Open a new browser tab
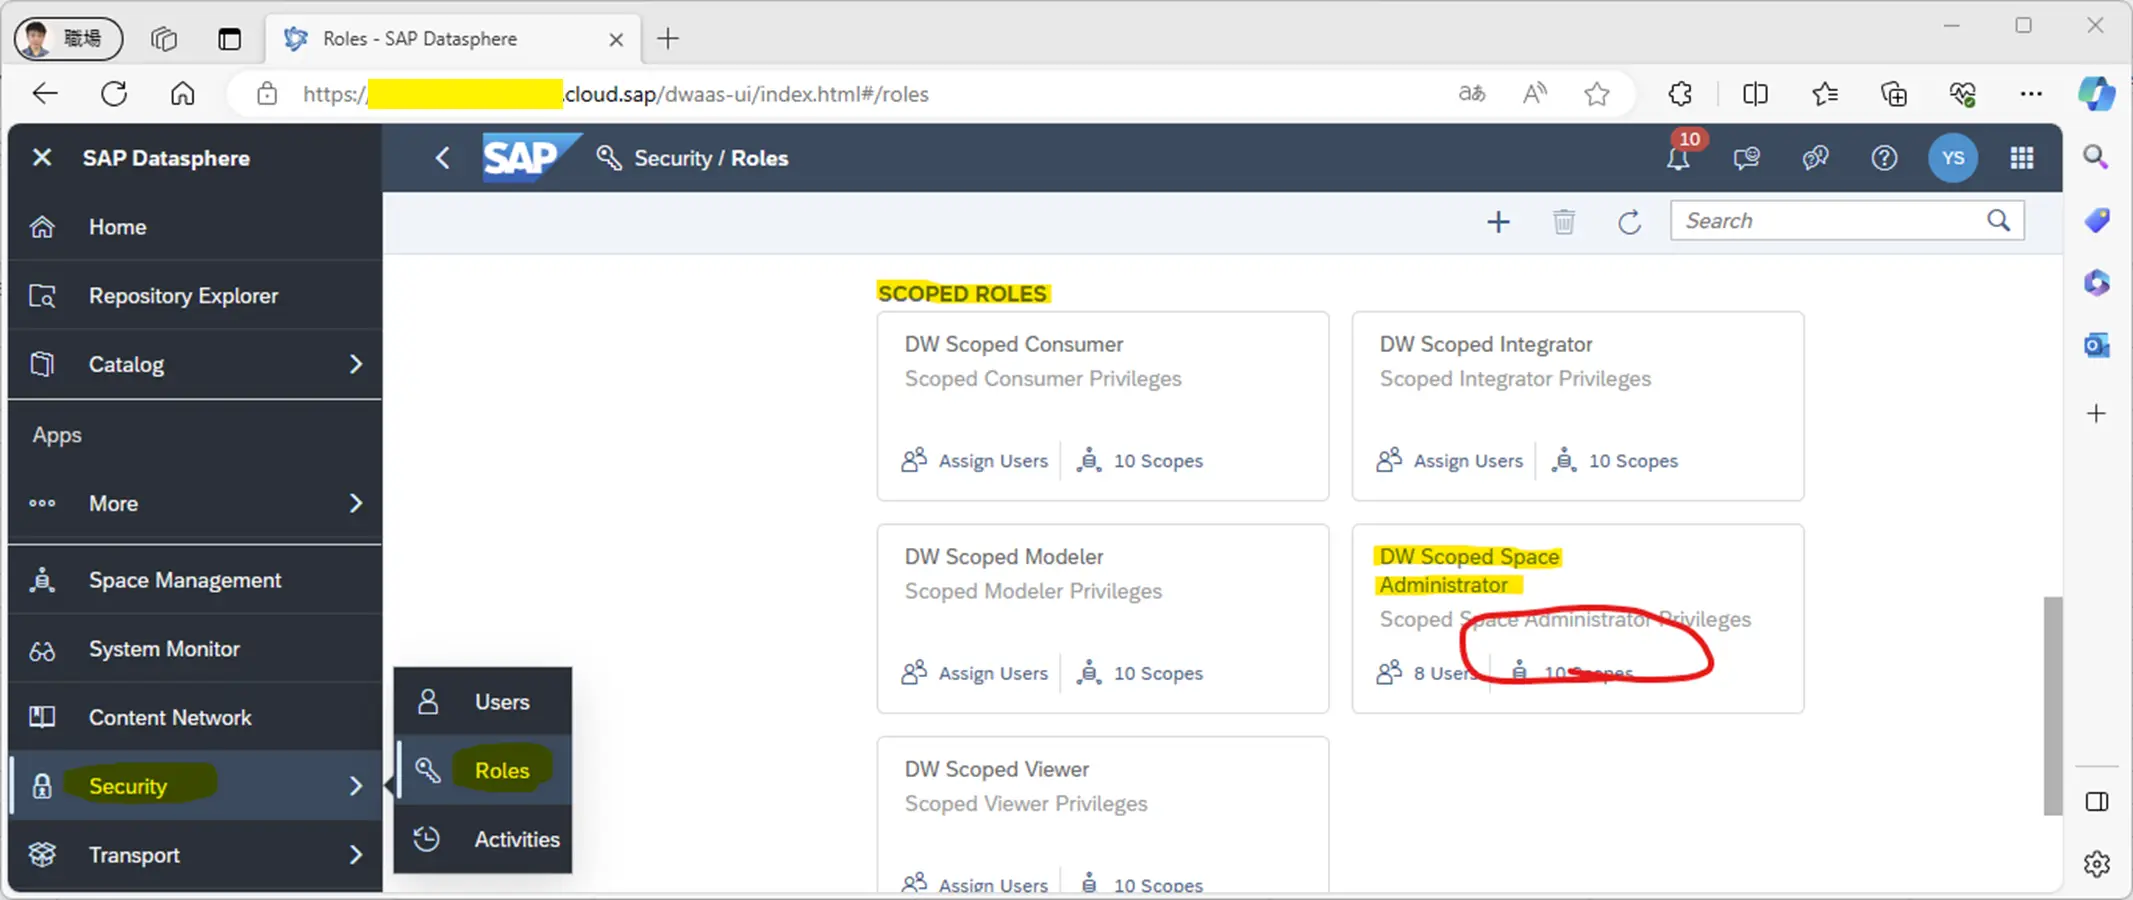2133x900 pixels. (668, 39)
